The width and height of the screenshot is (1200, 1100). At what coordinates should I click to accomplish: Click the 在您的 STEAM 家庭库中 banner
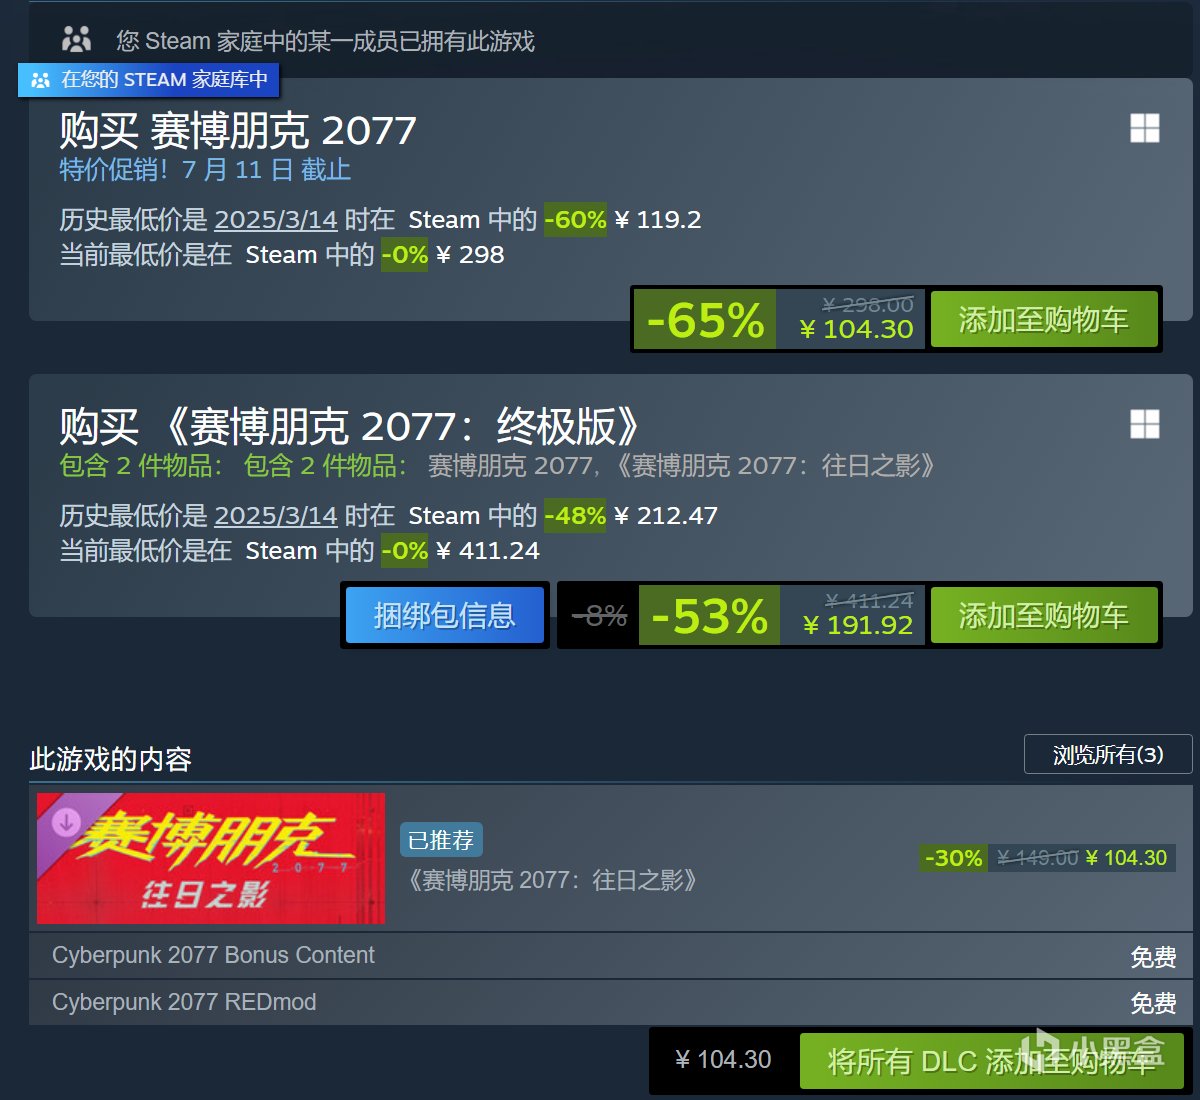click(x=149, y=80)
